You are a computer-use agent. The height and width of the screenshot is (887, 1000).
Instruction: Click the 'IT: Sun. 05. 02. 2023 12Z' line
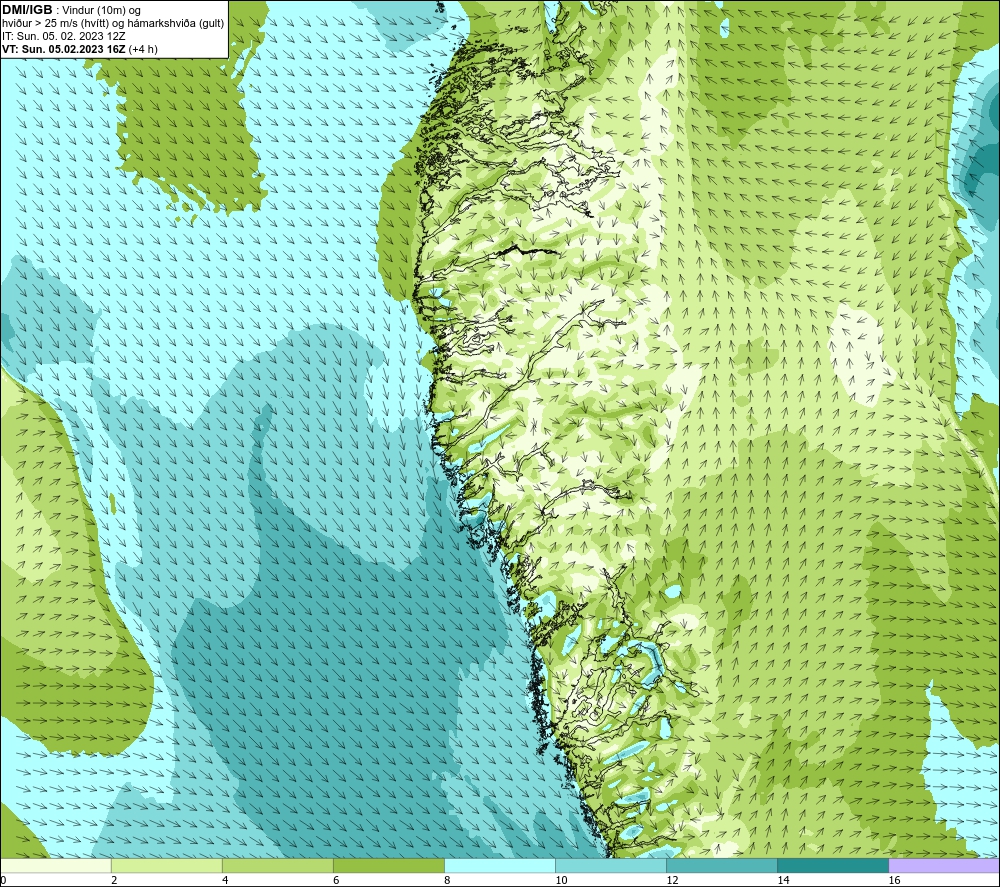[64, 36]
